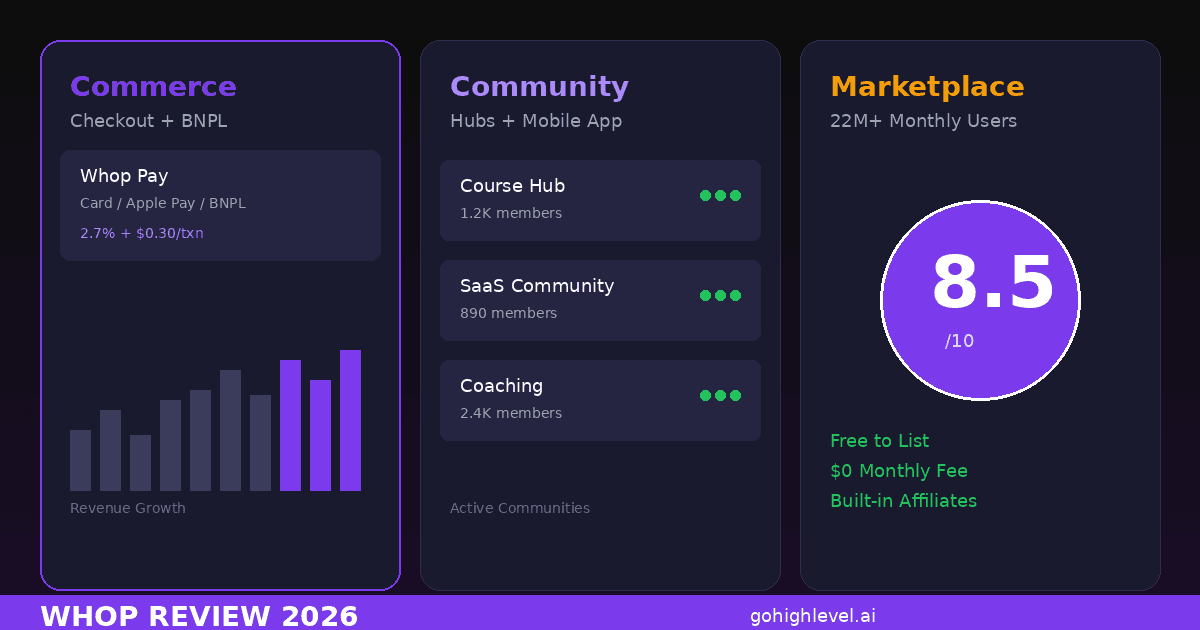Click the 22M+ Monthly Users subtitle
Viewport: 1200px width, 630px height.
pos(923,121)
